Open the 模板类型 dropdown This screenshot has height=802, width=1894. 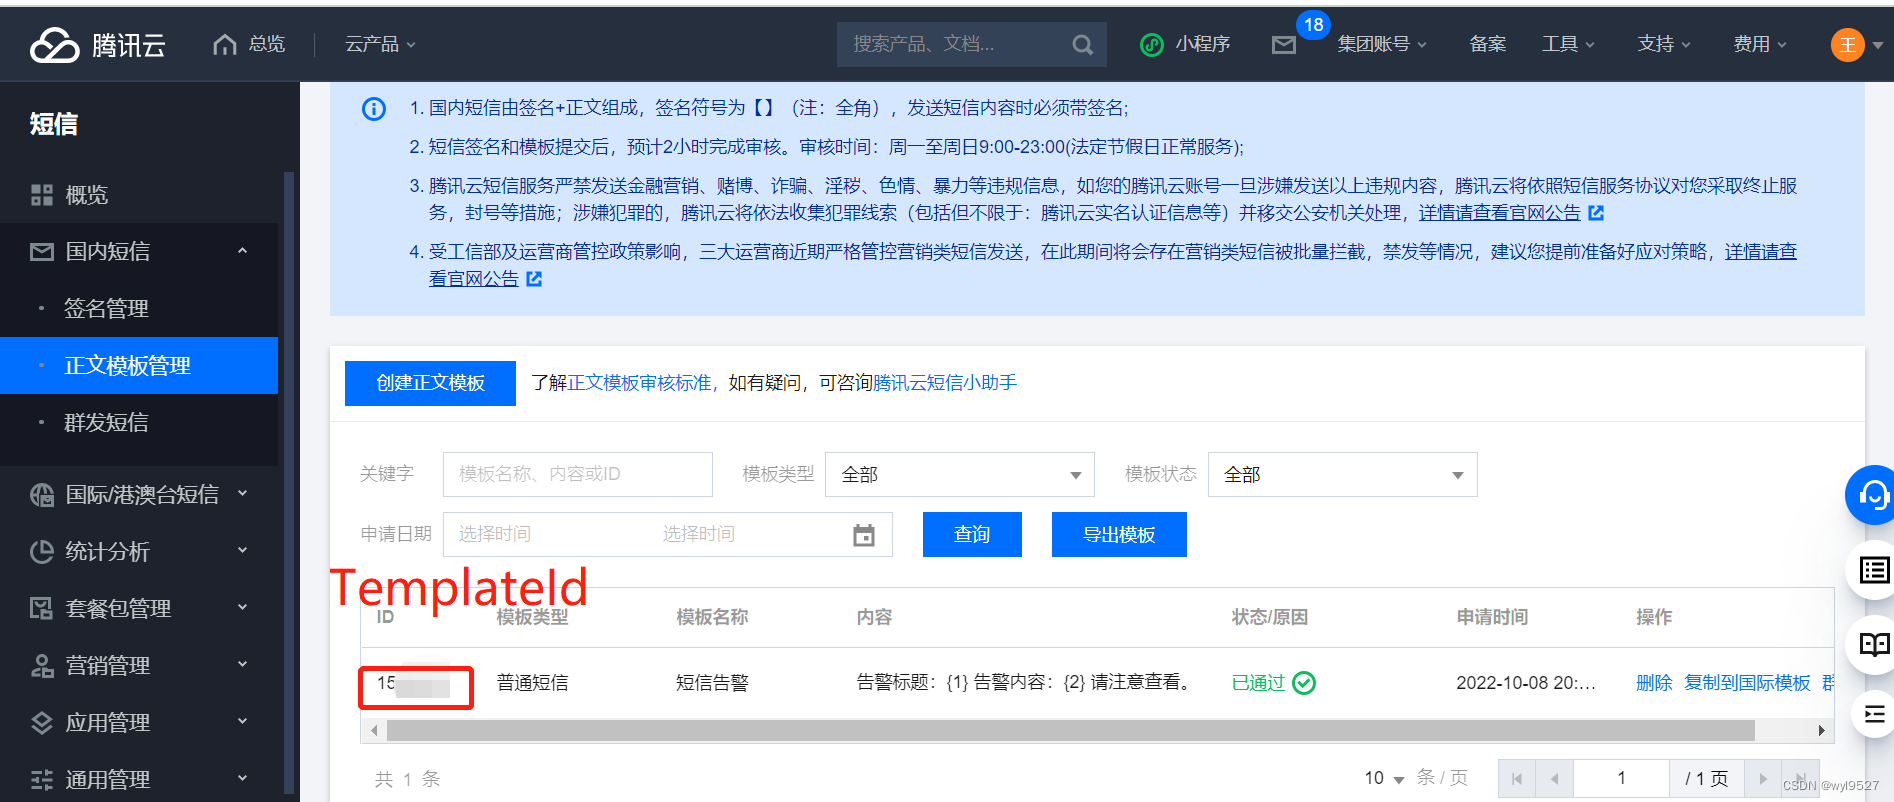(960, 475)
